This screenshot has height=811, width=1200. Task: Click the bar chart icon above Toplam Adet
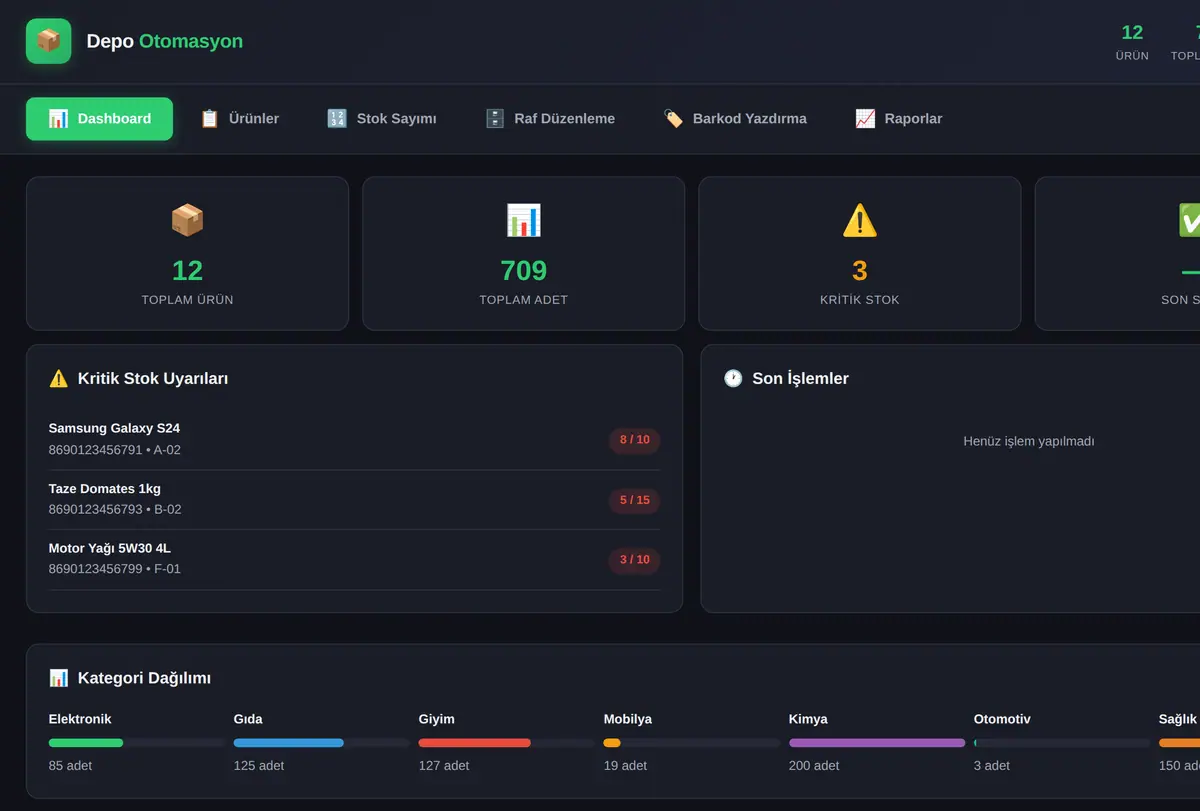(523, 220)
